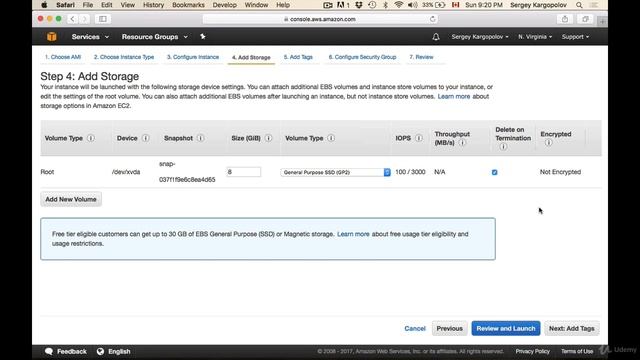The width and height of the screenshot is (640, 360).
Task: Click info icon next to Device header
Action: click(x=145, y=138)
